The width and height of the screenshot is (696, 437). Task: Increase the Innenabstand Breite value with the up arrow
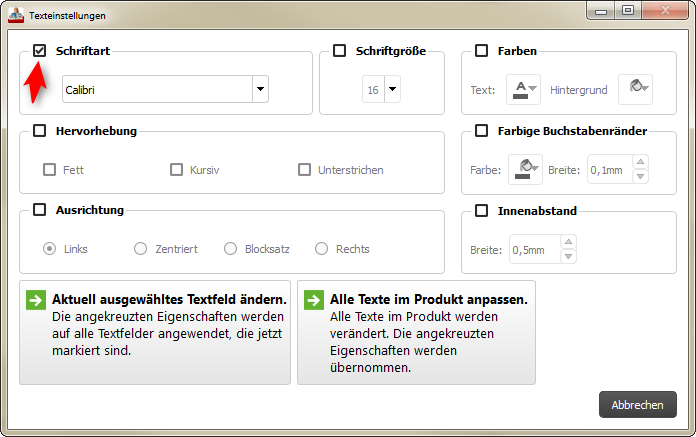(568, 242)
